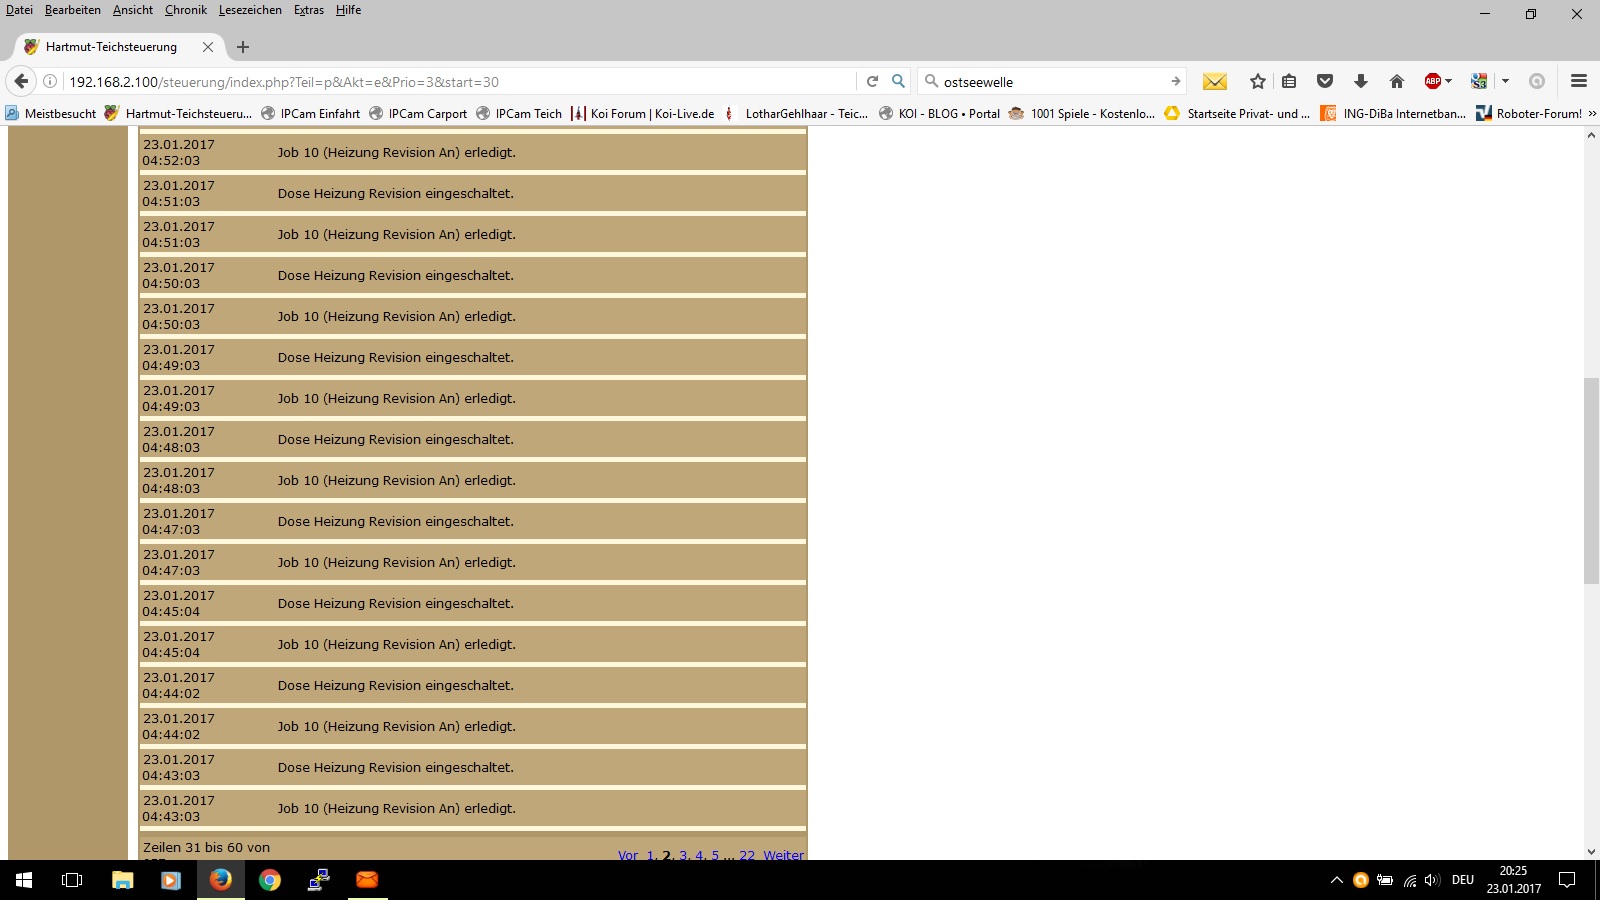1600x900 pixels.
Task: Click the Pocket save icon
Action: [x=1325, y=82]
